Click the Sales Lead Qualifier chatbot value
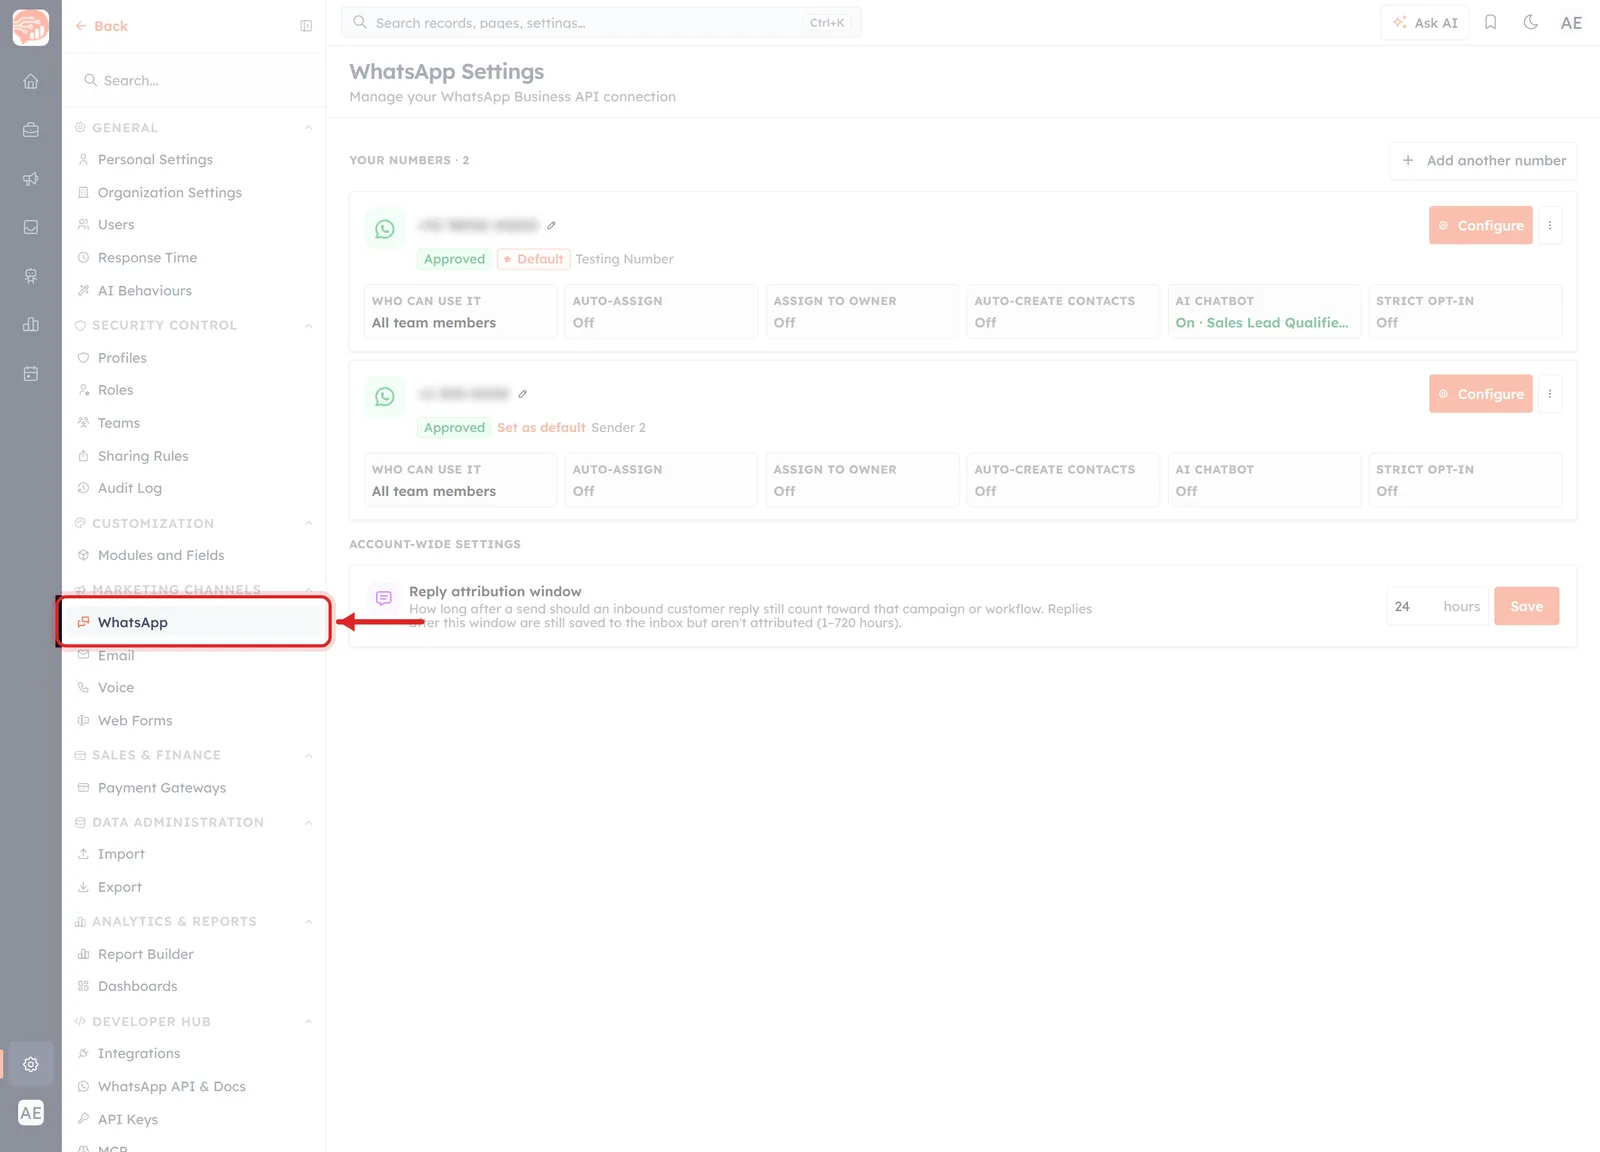 coord(1262,323)
